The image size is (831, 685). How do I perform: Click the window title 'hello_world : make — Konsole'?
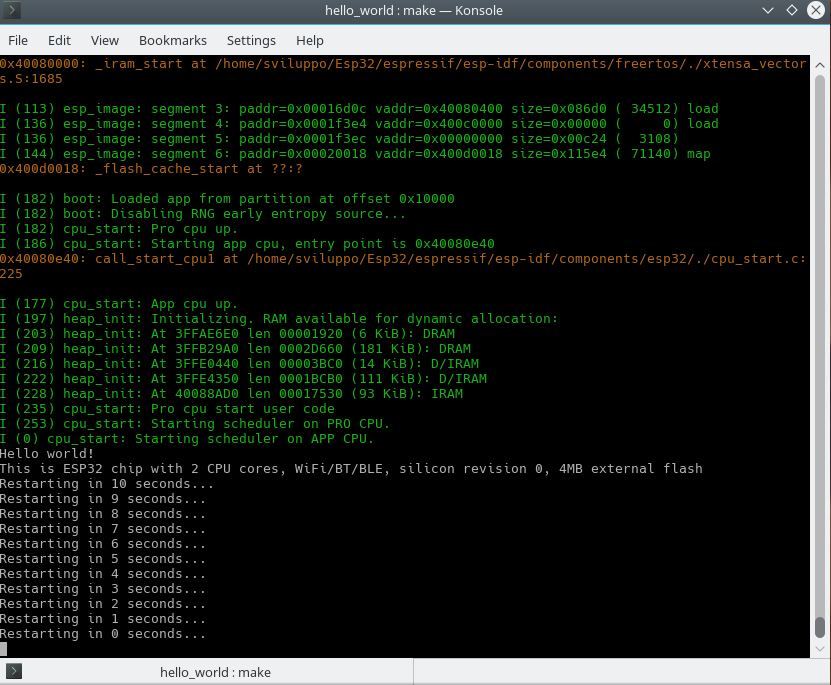click(x=414, y=11)
